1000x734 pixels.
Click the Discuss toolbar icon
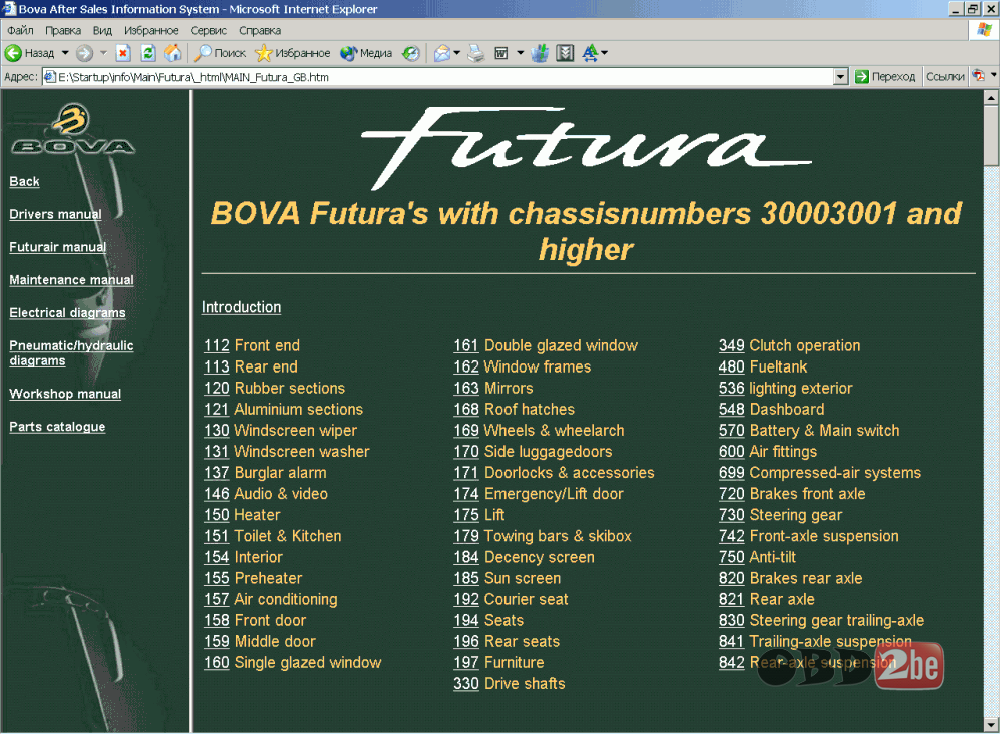[x=540, y=53]
